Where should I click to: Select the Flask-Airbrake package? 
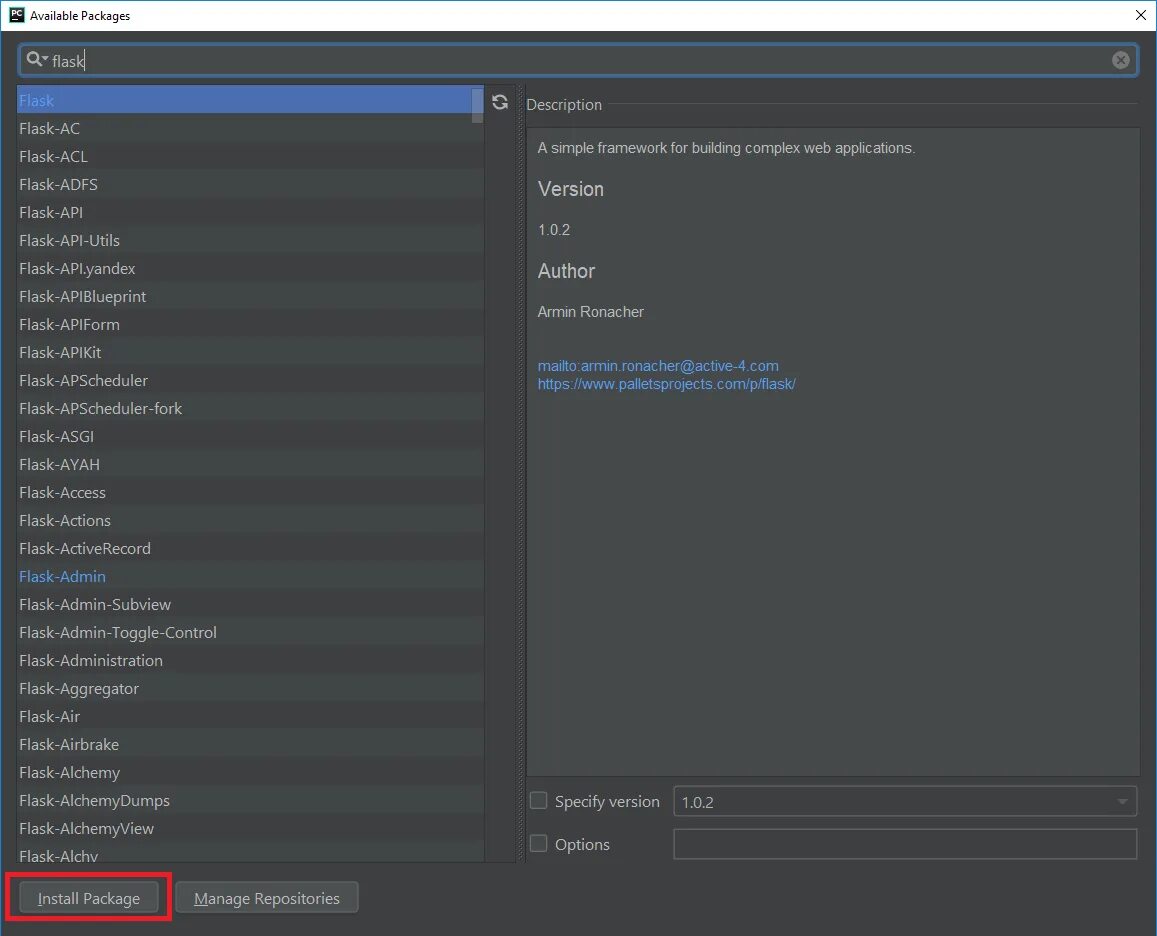pos(249,746)
